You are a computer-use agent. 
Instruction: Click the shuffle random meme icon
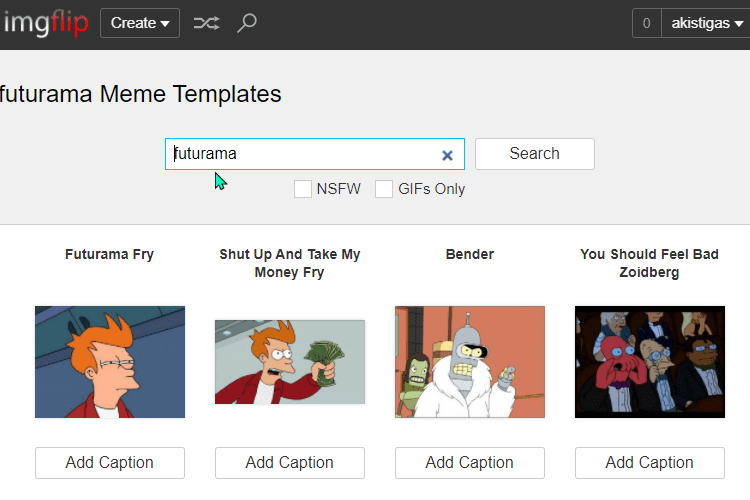206,23
